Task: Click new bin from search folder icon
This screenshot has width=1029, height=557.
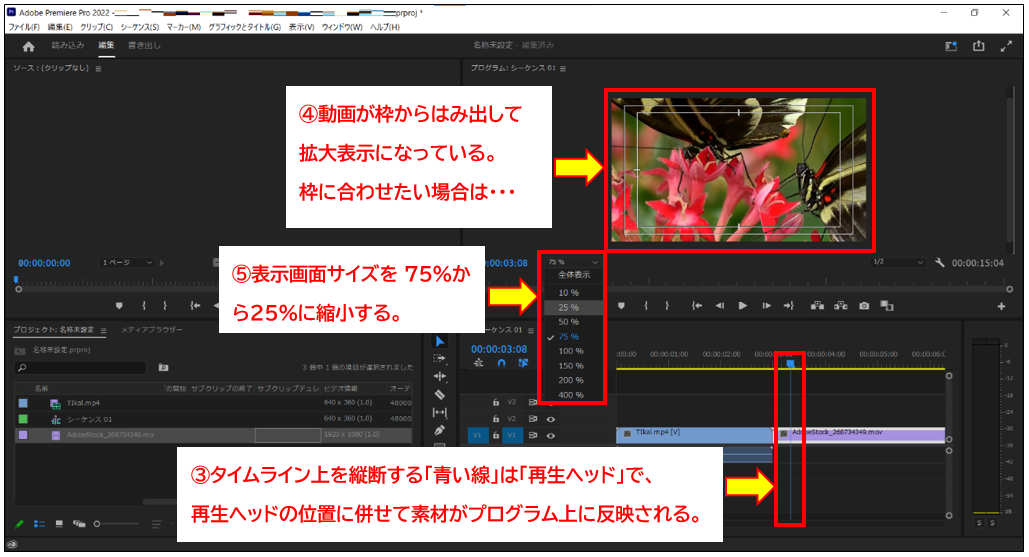Action: pos(163,367)
